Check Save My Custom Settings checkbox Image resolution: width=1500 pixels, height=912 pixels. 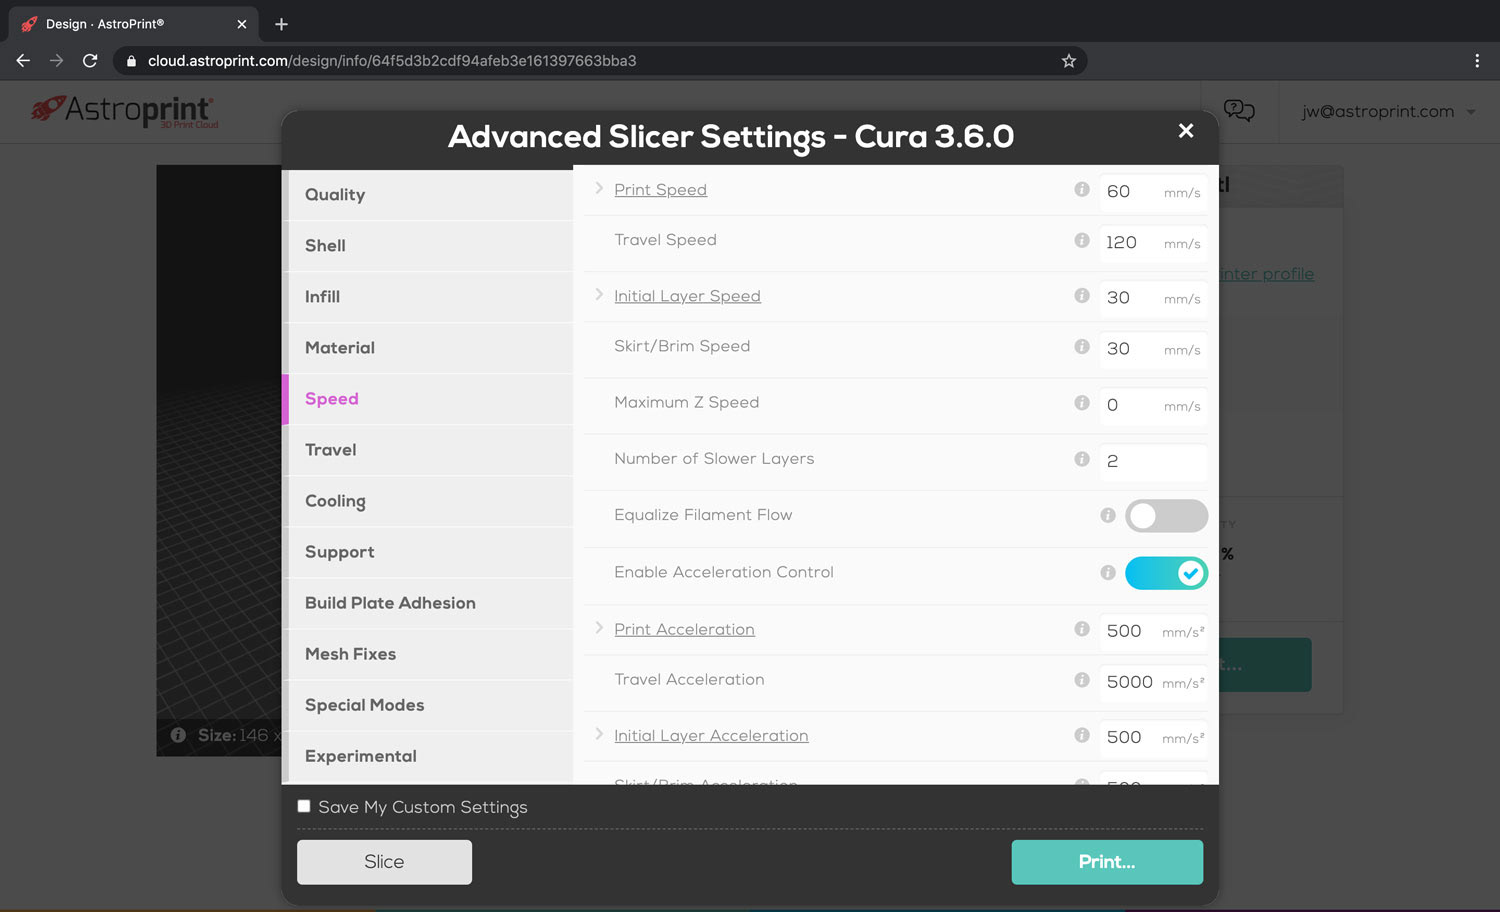[304, 806]
